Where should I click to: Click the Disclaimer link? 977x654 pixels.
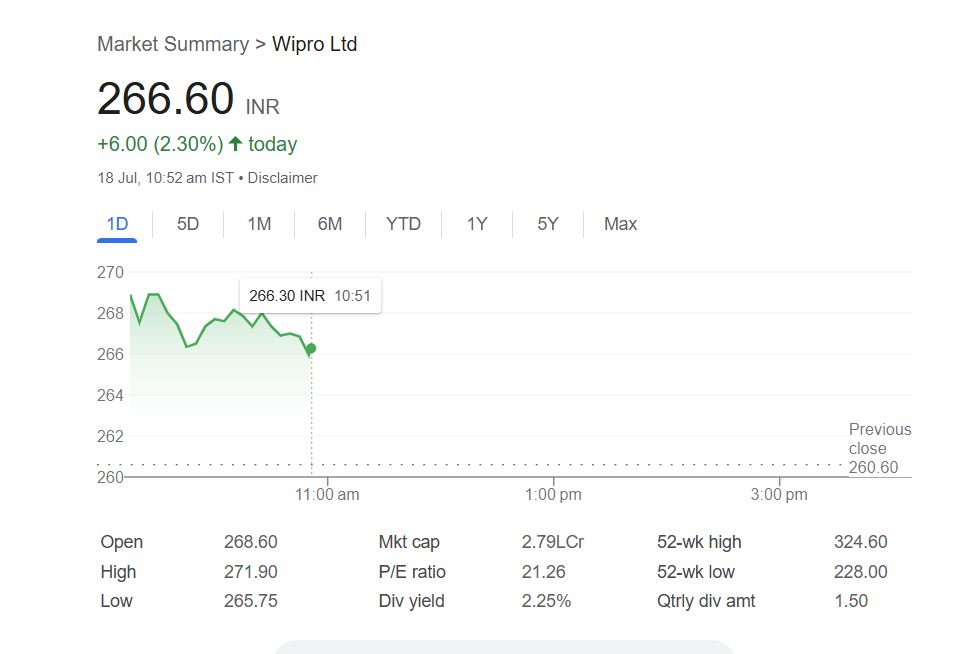282,178
